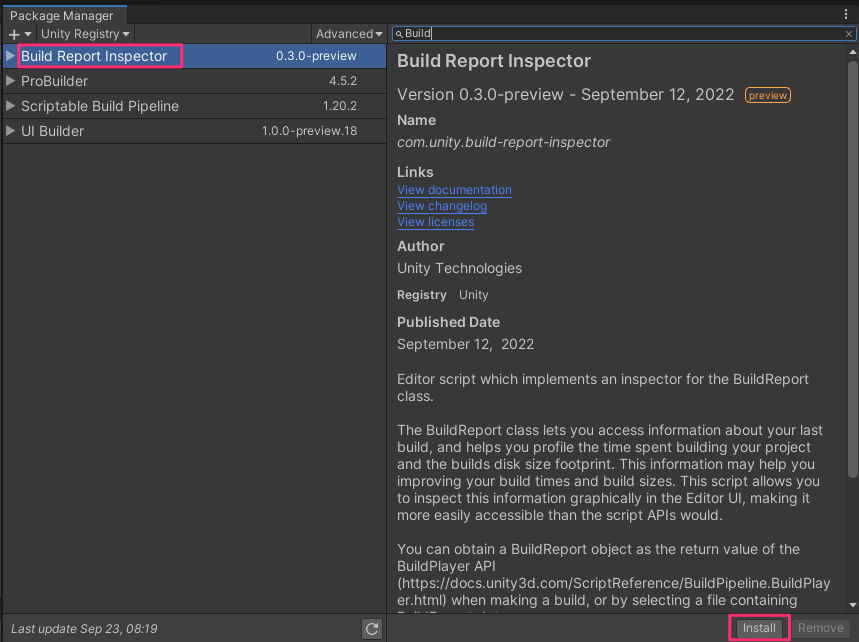
Task: Open the kebab options menu in the Package Manager
Action: click(846, 15)
